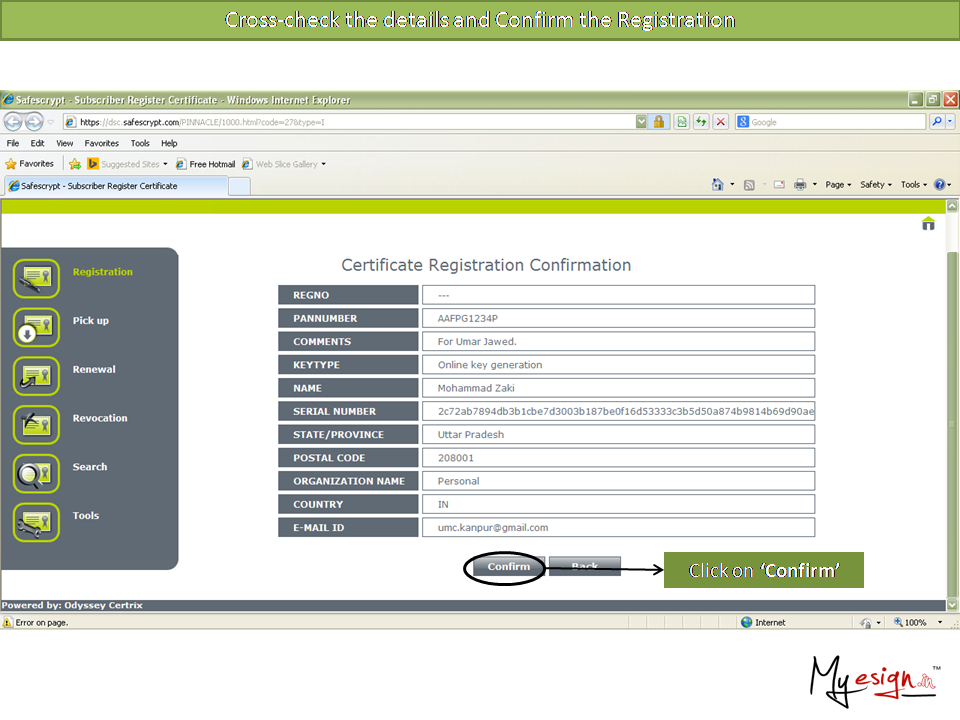The width and height of the screenshot is (960, 720).
Task: Click the Search magnifier icon in sidebar
Action: pyautogui.click(x=37, y=473)
